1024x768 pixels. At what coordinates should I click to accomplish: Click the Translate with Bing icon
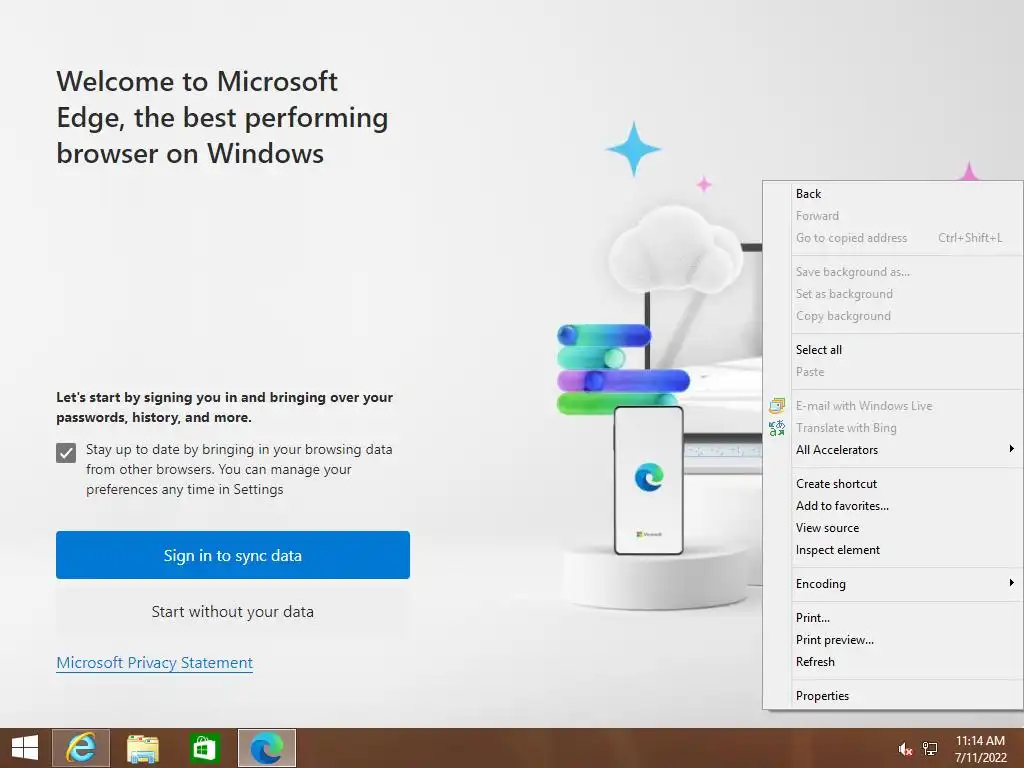(x=776, y=428)
